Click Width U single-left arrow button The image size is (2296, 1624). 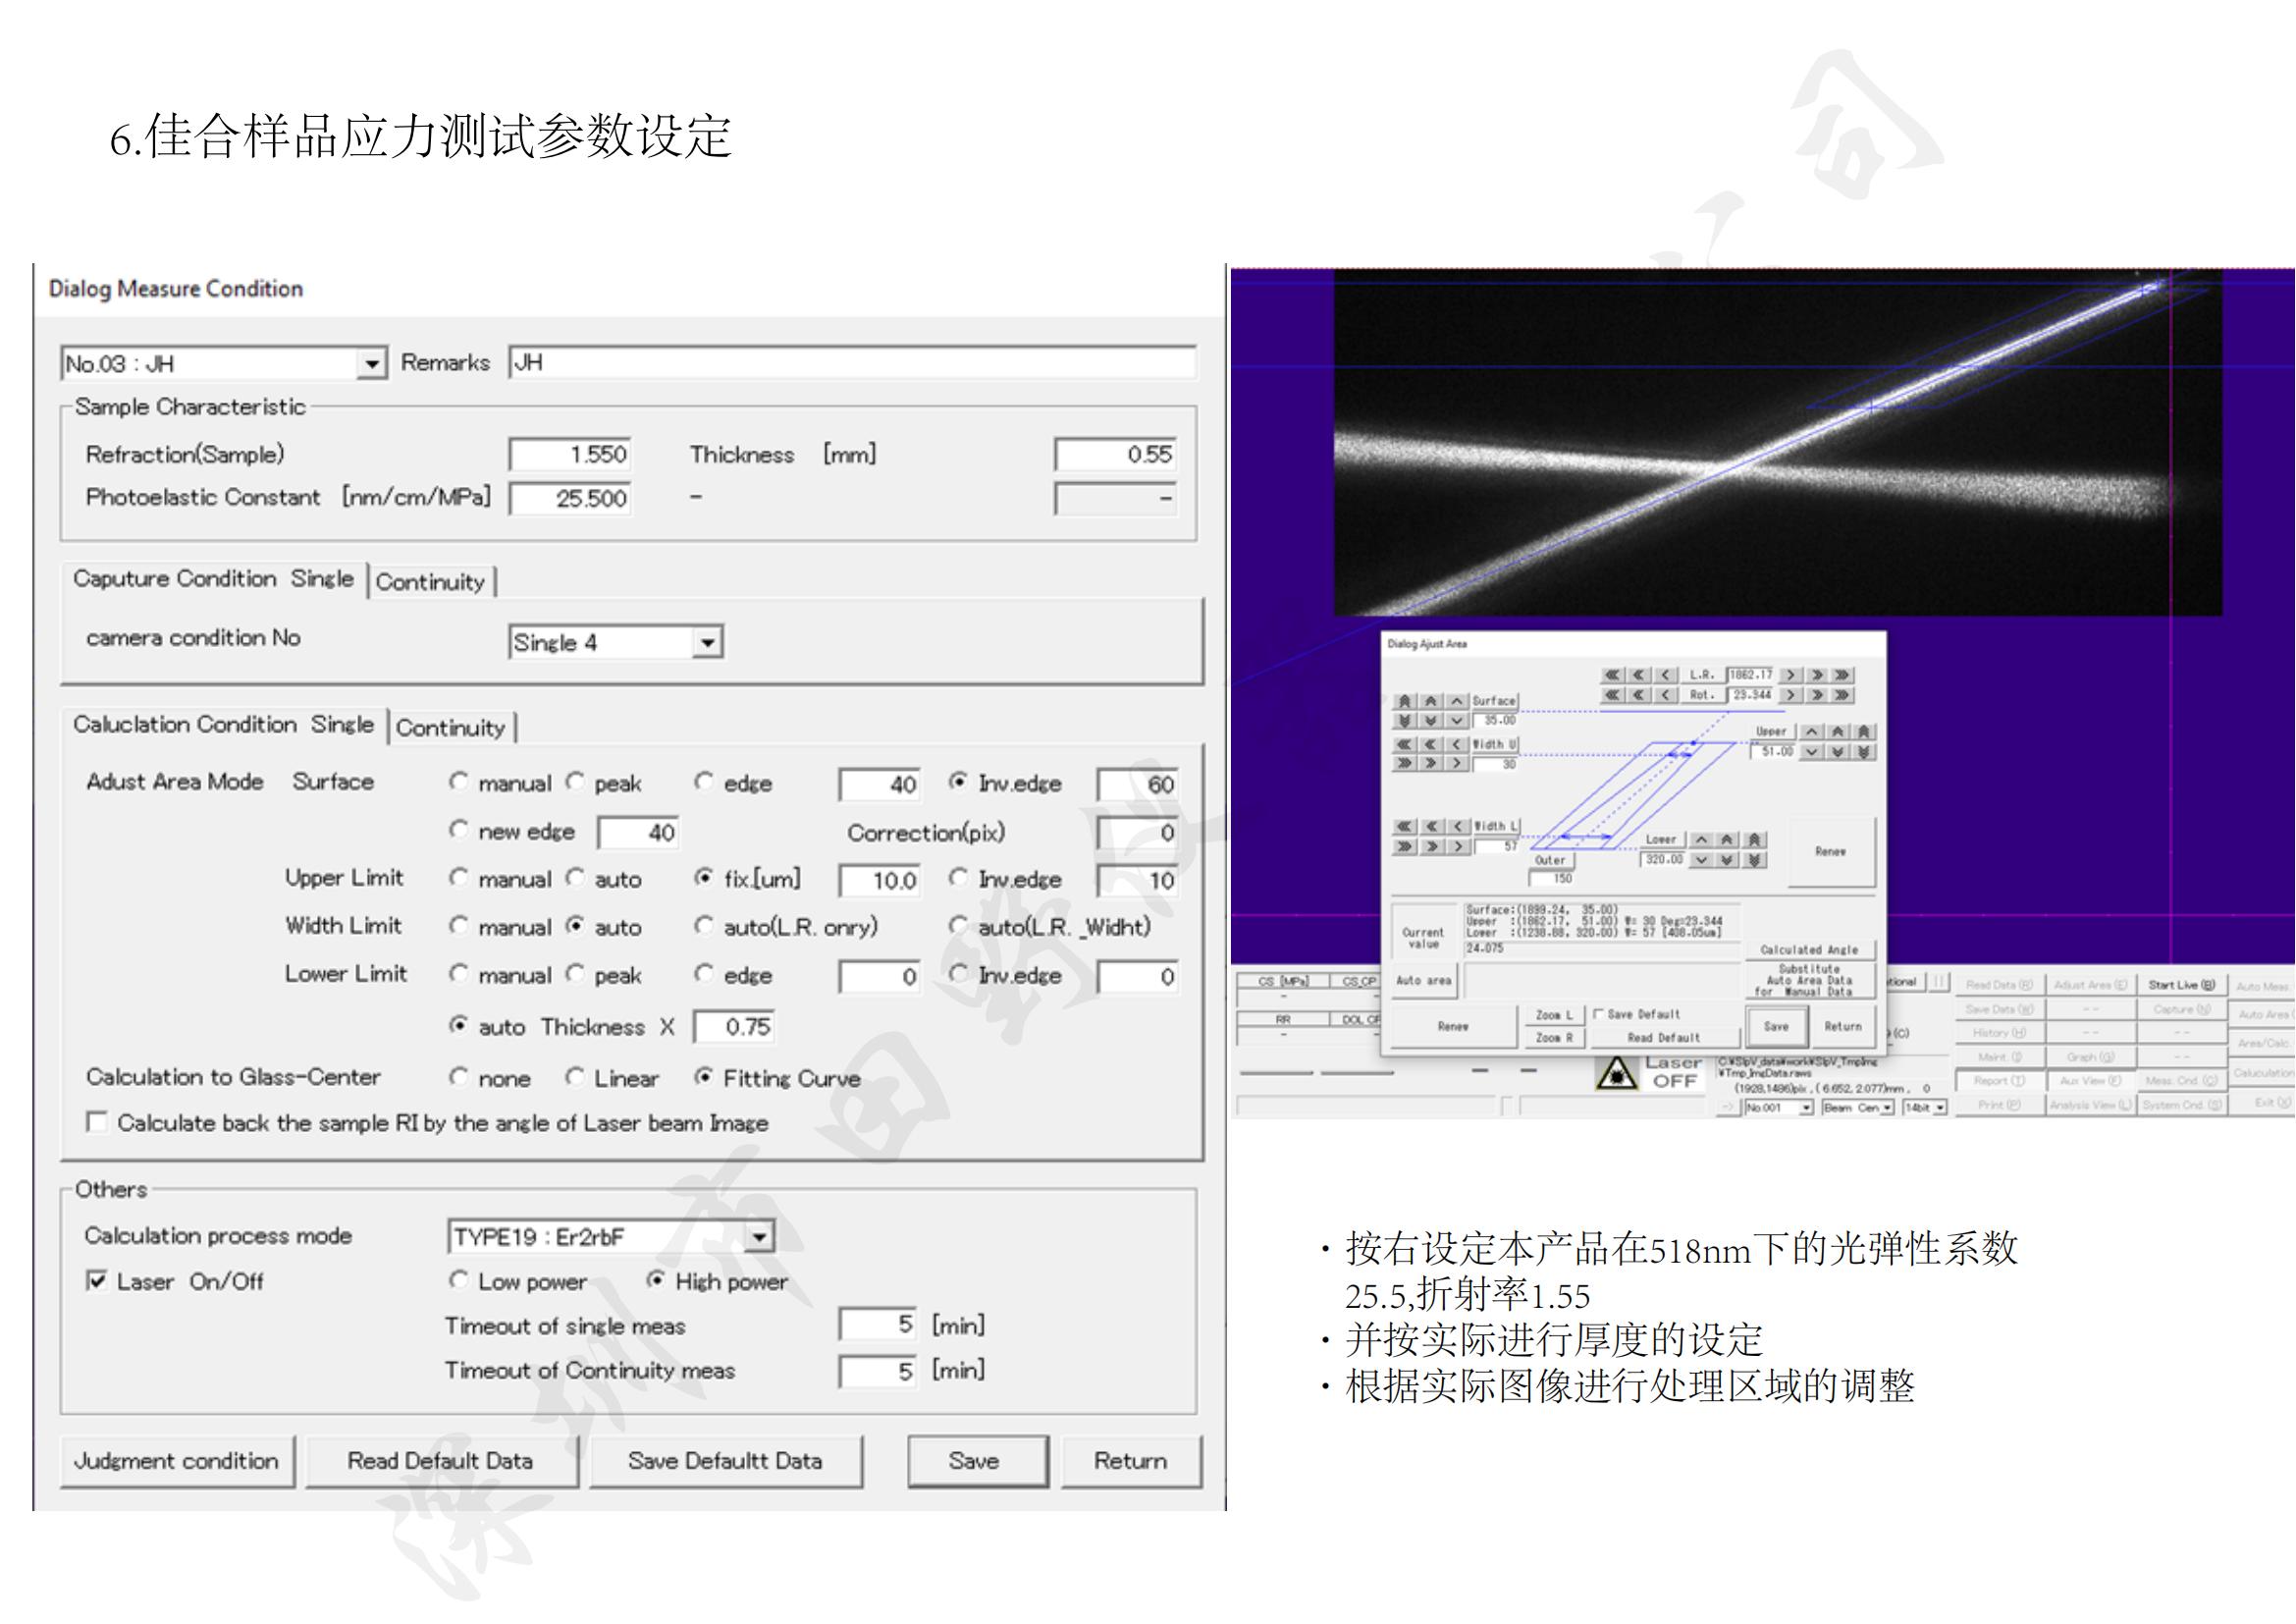[1457, 745]
